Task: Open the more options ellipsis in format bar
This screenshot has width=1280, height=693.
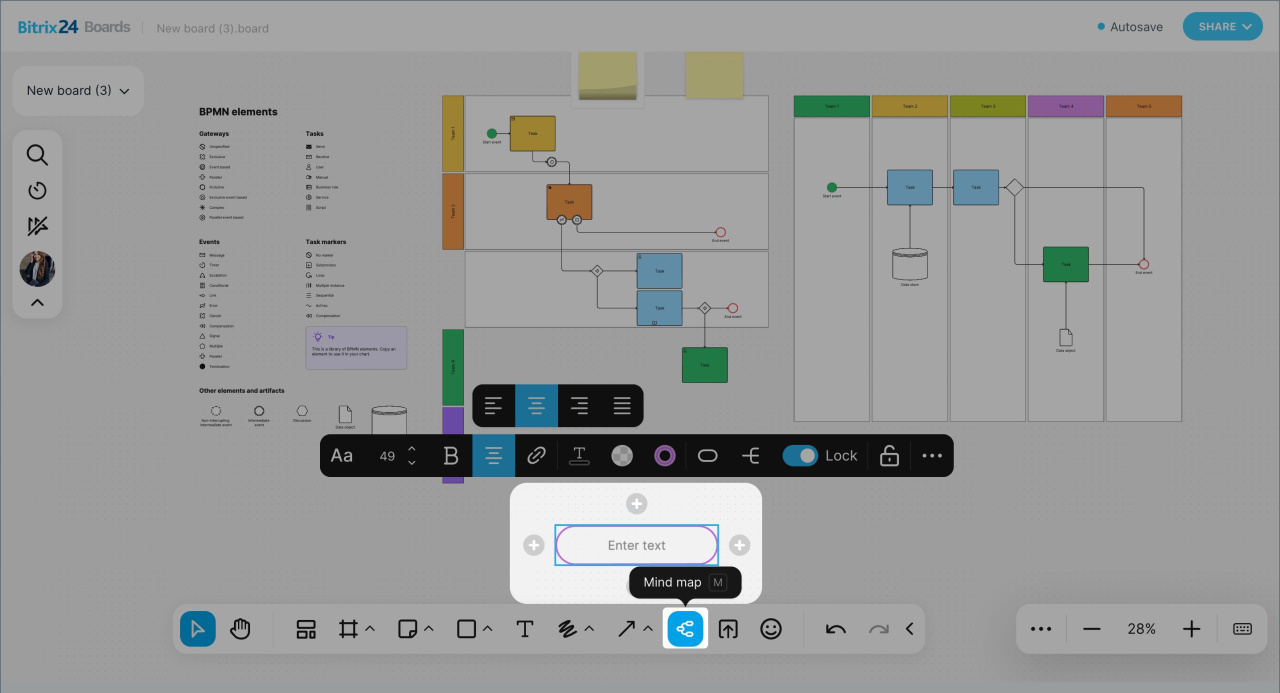Action: click(x=932, y=456)
